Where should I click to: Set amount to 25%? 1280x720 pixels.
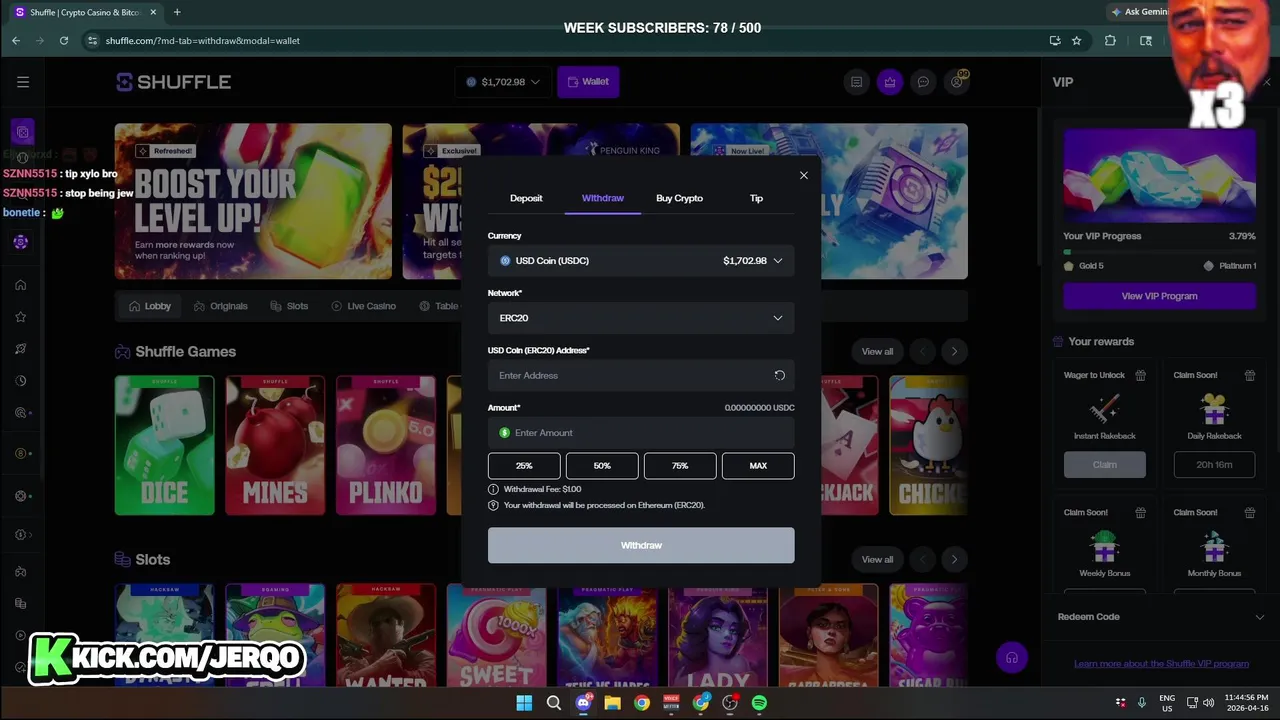point(524,466)
